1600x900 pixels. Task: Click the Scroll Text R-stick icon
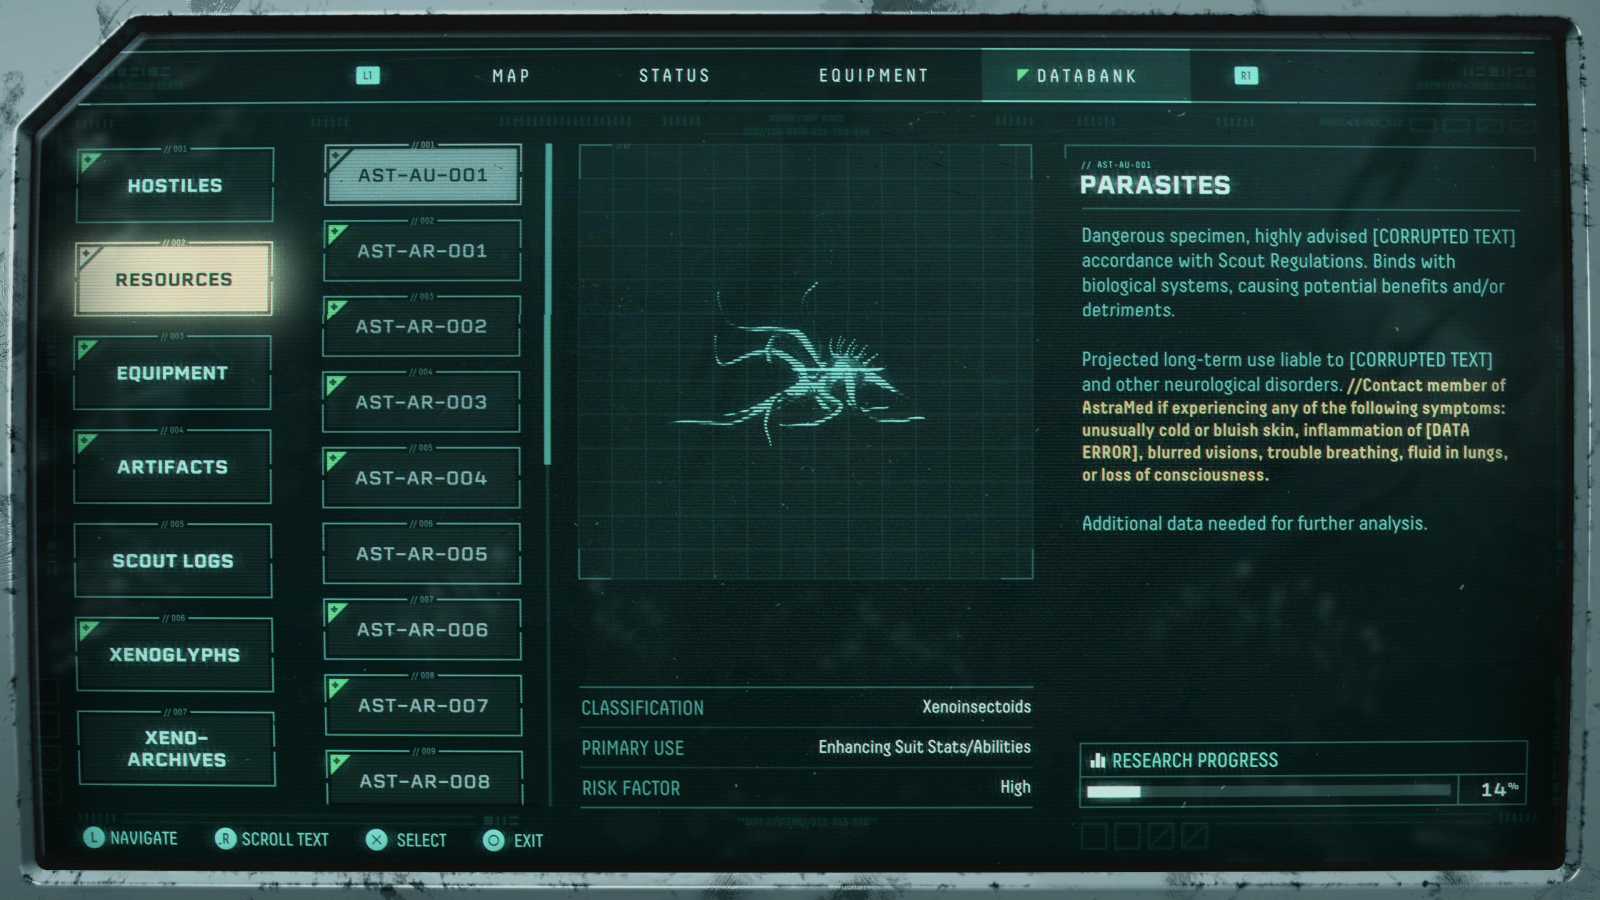[225, 839]
